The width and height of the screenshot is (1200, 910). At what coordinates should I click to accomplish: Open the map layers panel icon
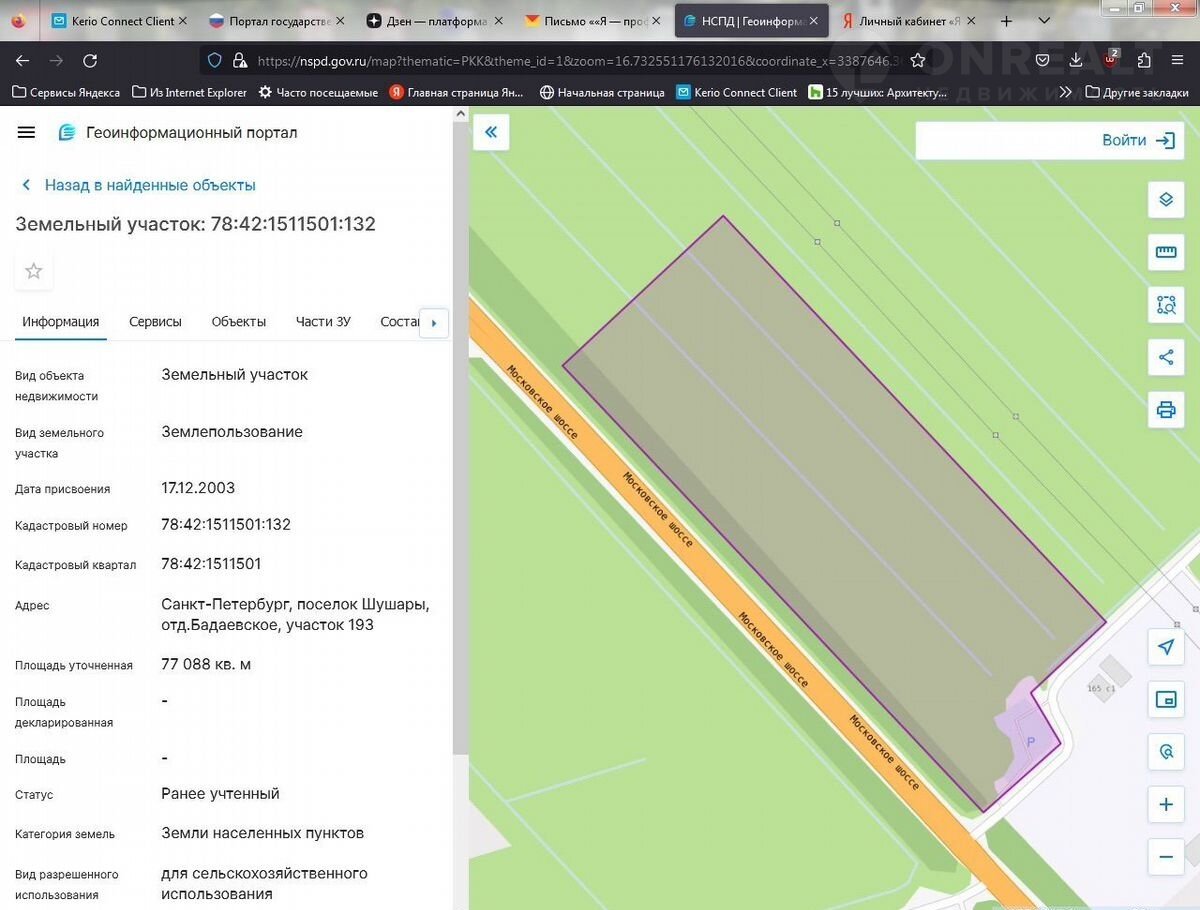click(x=1165, y=199)
